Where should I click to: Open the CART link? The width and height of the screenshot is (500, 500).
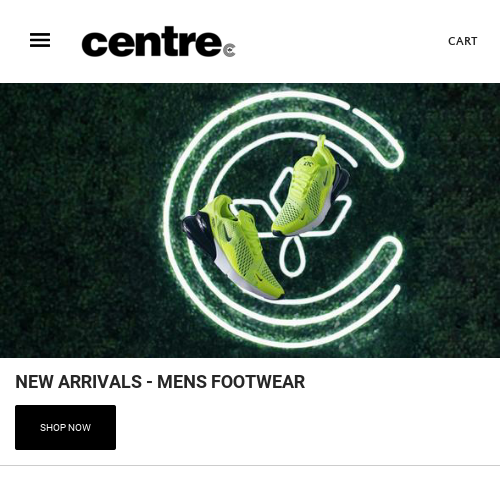pos(462,41)
